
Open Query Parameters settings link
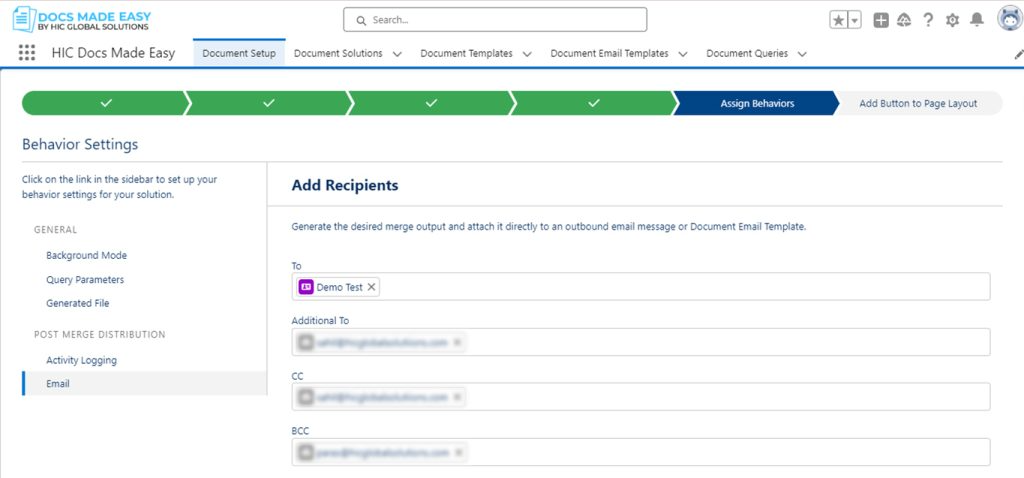point(85,279)
